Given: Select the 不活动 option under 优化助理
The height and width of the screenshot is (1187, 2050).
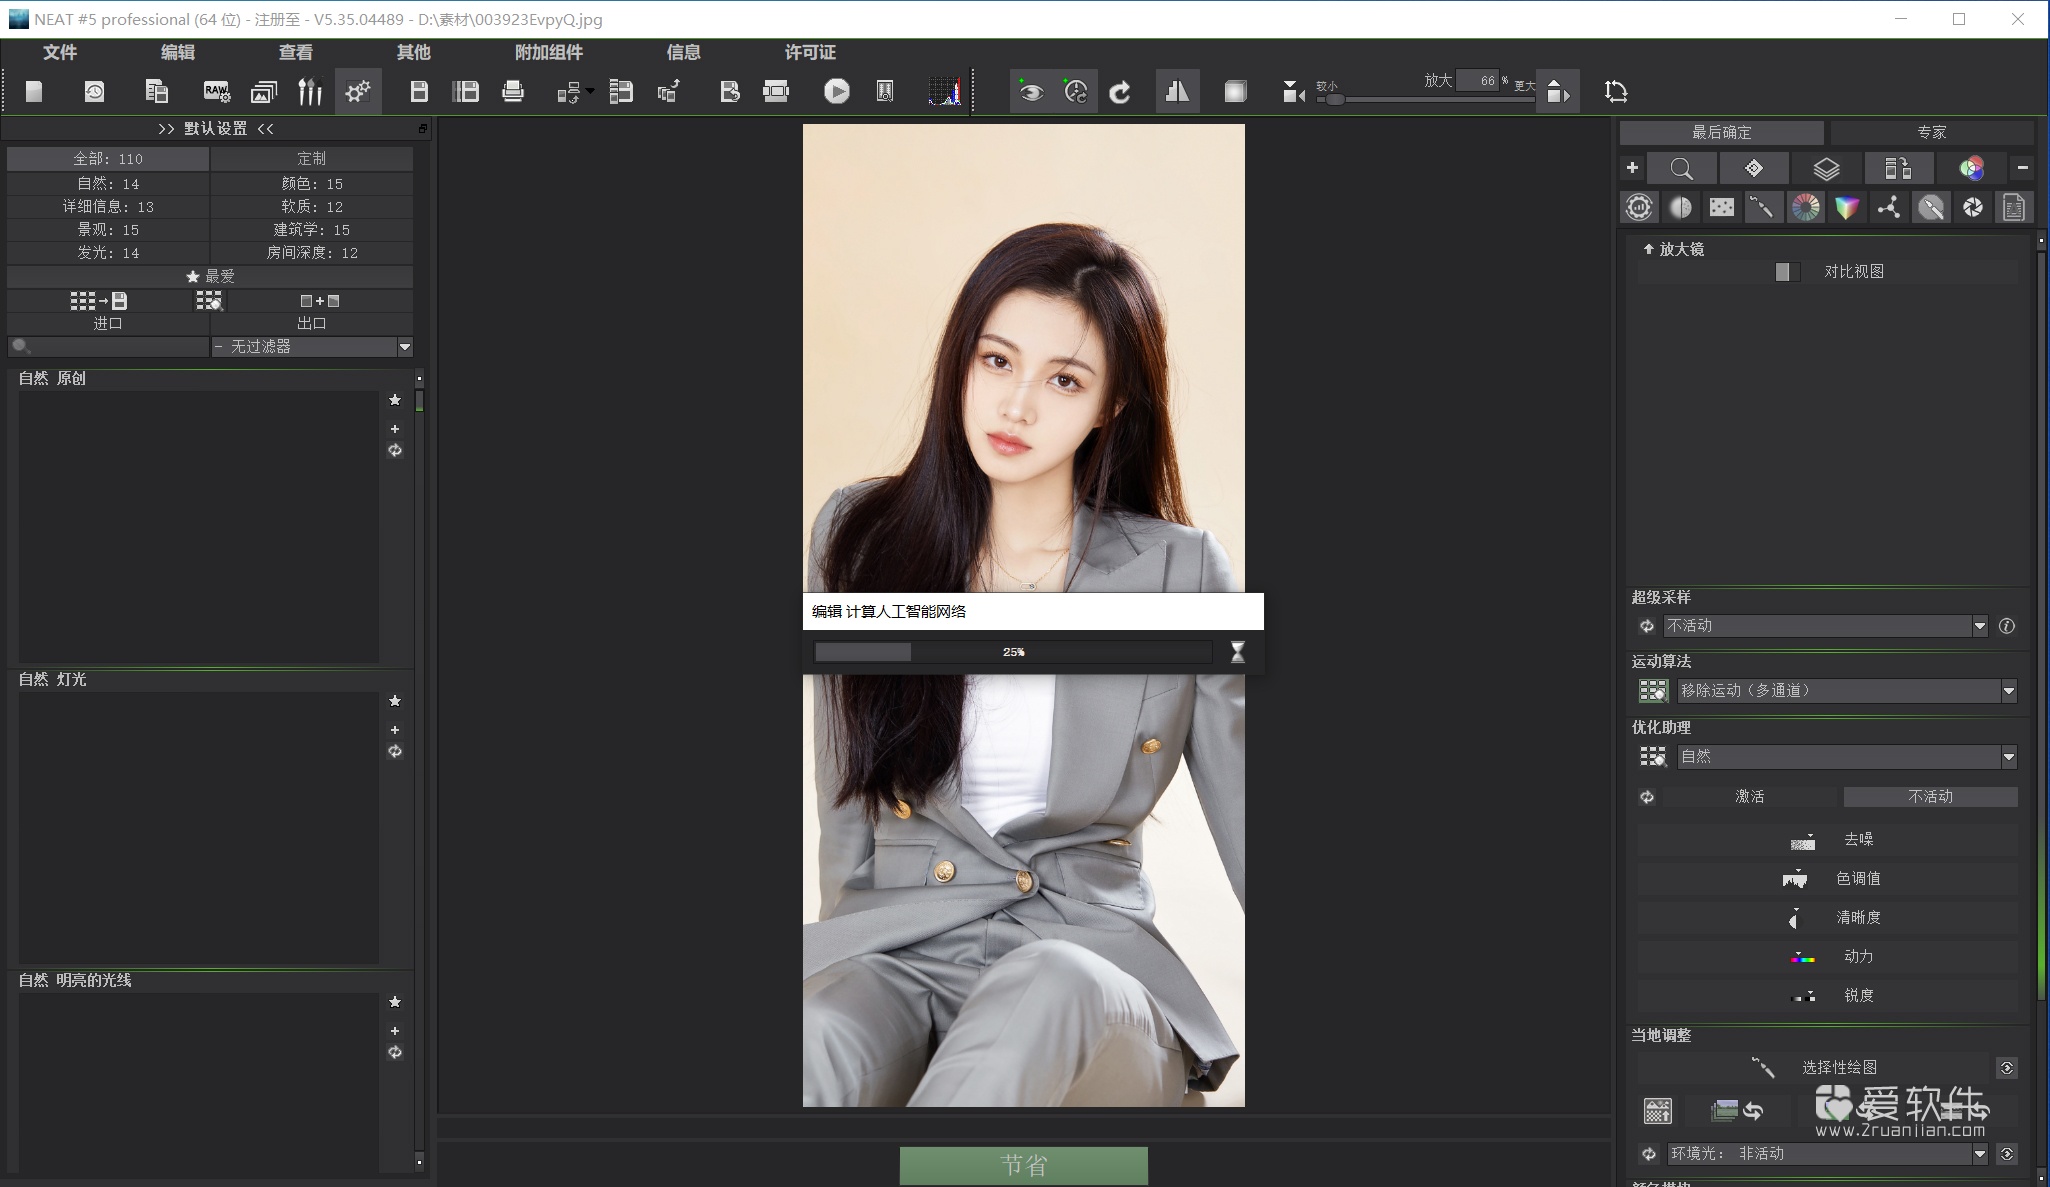Looking at the screenshot, I should [x=1930, y=796].
